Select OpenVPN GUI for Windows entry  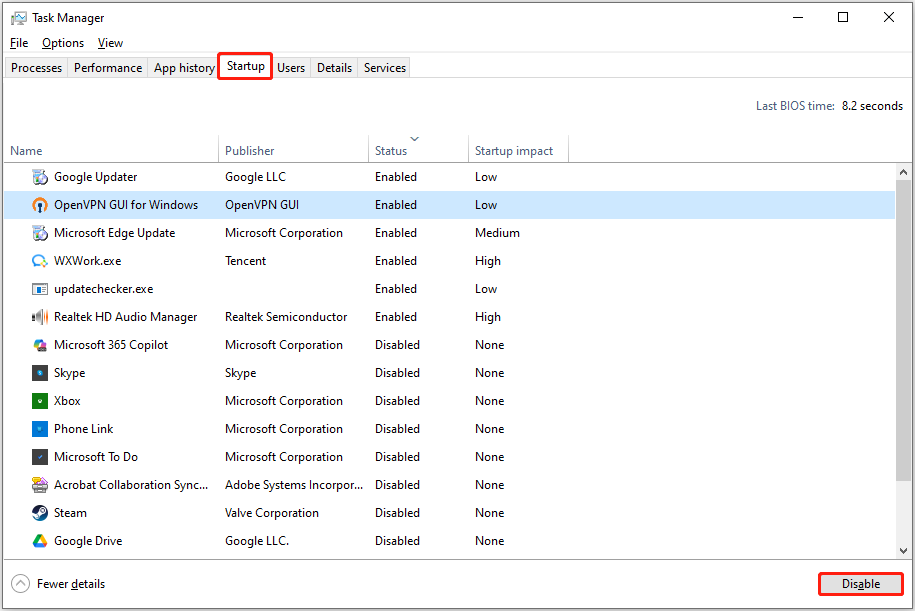click(x=126, y=205)
